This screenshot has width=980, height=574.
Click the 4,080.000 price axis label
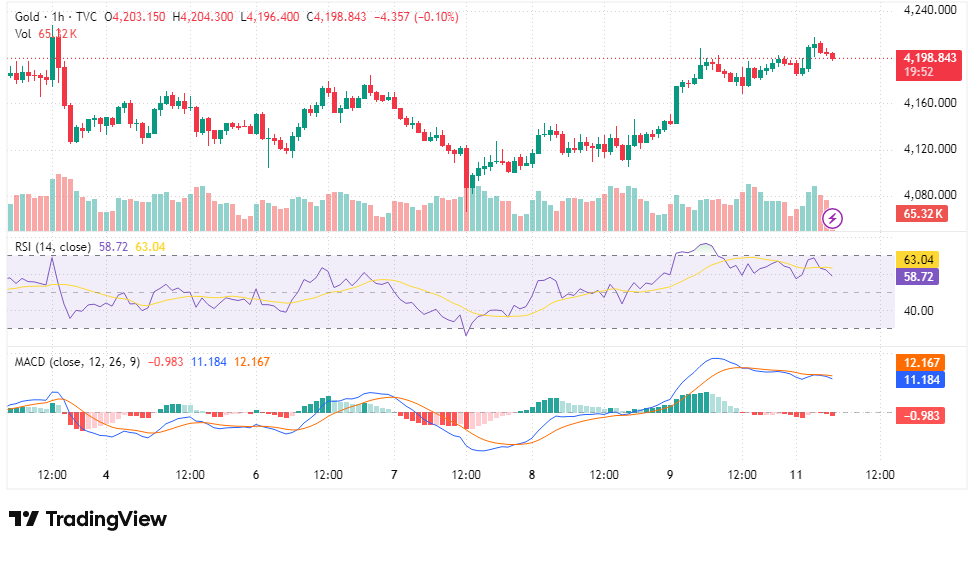930,195
